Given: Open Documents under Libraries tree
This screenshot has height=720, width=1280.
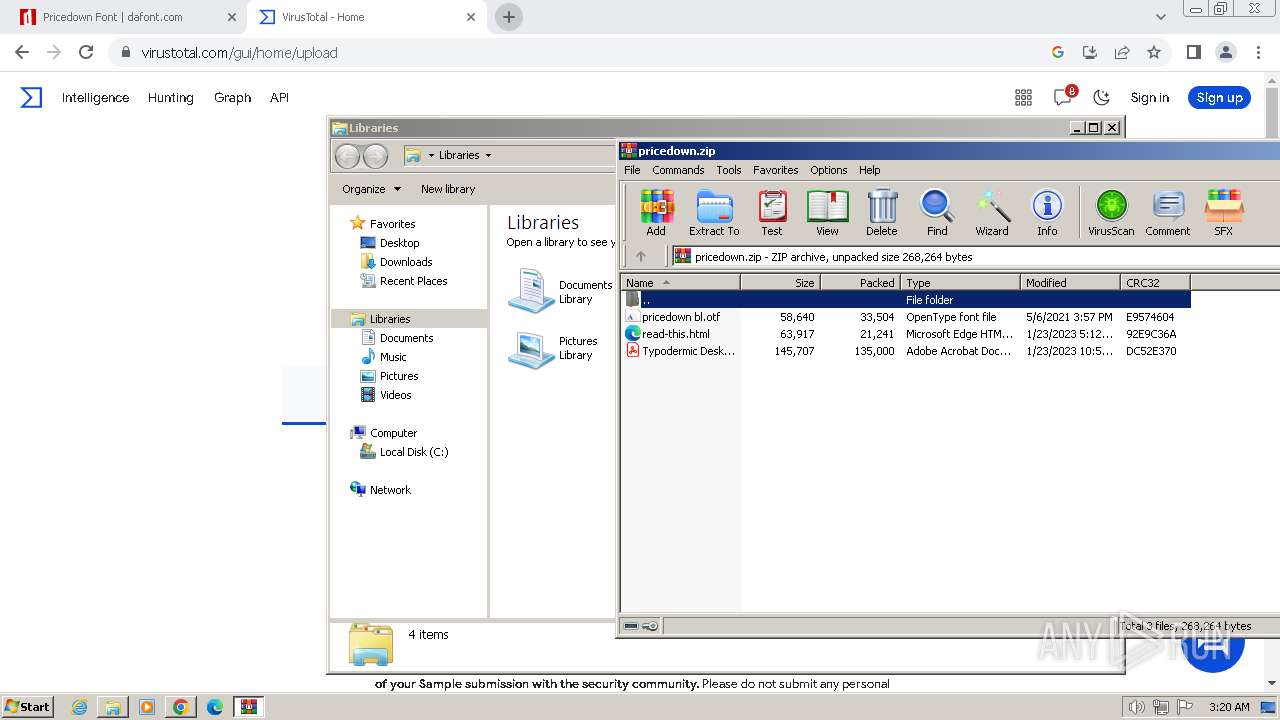Looking at the screenshot, I should pyautogui.click(x=406, y=338).
